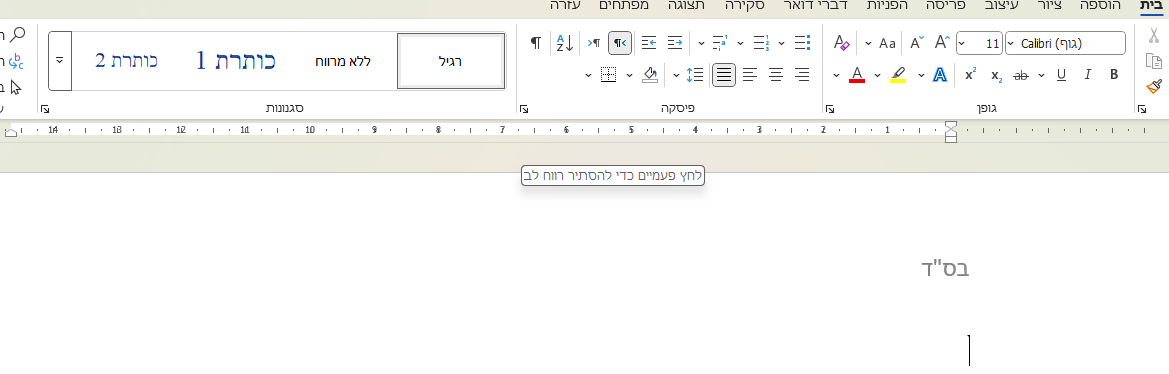Click the Select arrow cursor icon

tap(16, 87)
